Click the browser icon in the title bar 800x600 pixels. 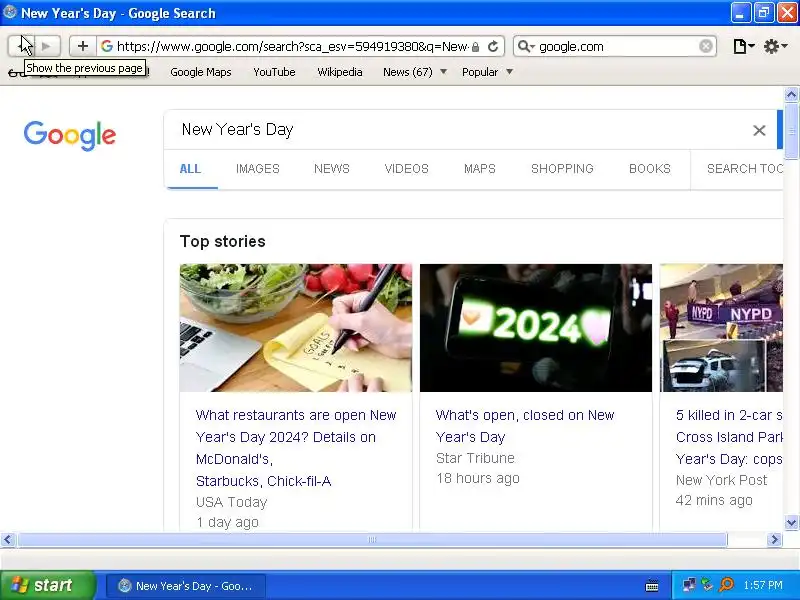pos(9,12)
